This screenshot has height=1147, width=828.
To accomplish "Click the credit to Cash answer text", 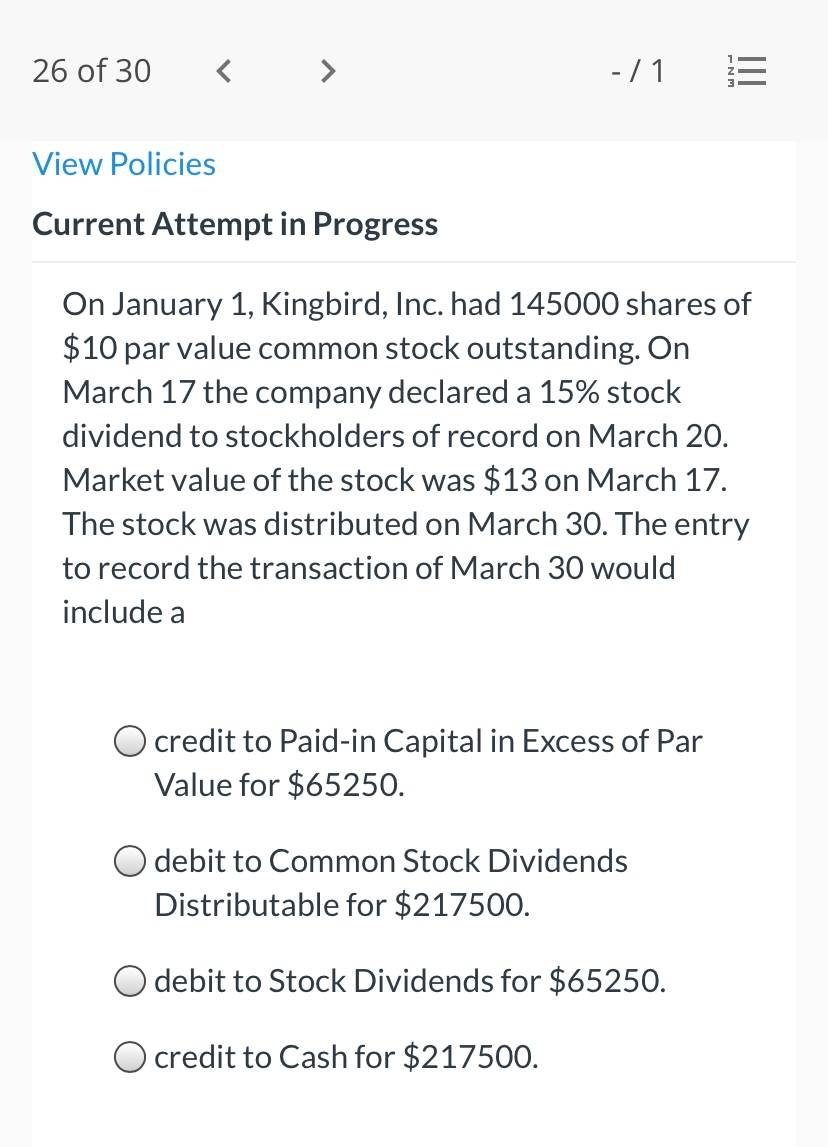I will pos(346,1057).
